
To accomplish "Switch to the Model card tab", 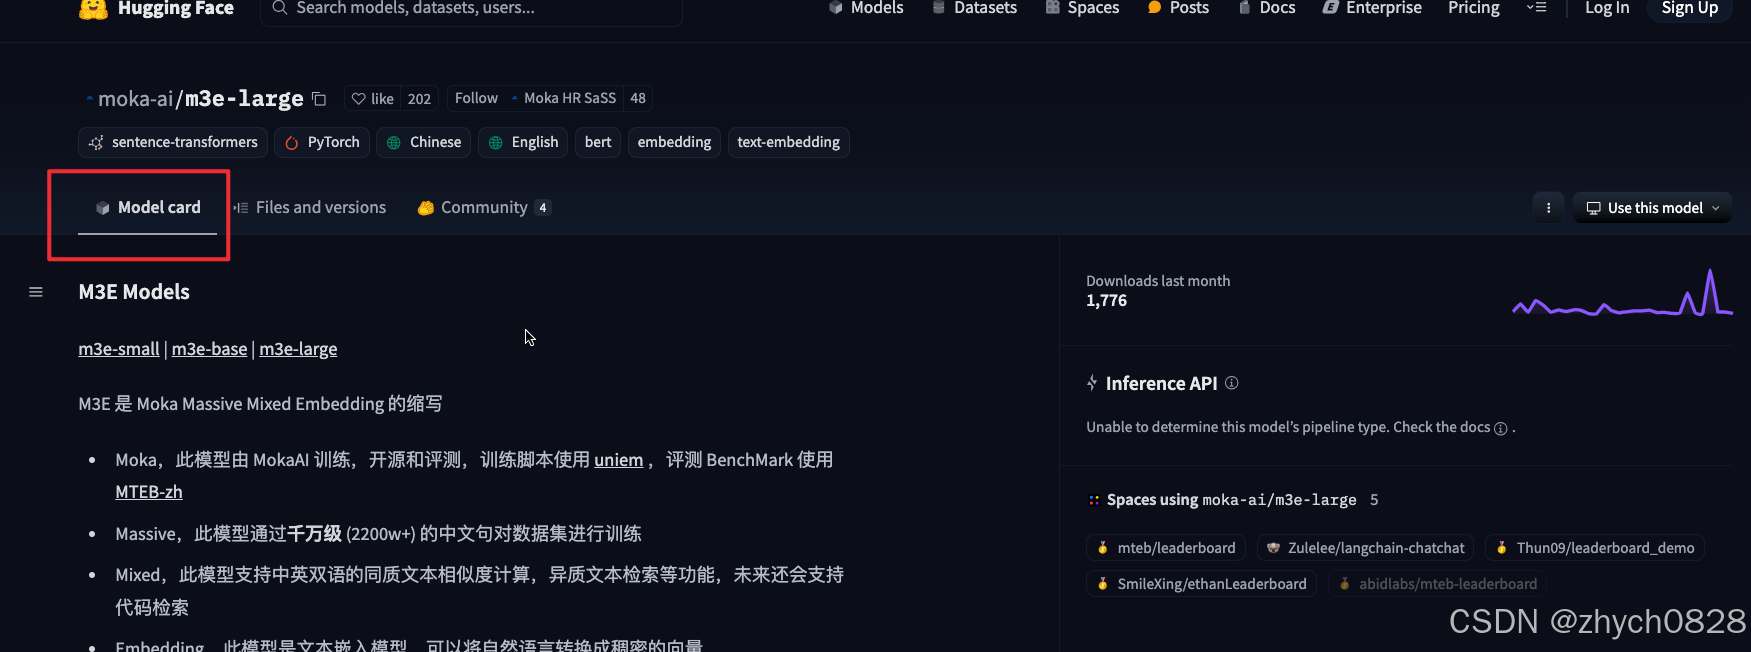I will pos(148,207).
